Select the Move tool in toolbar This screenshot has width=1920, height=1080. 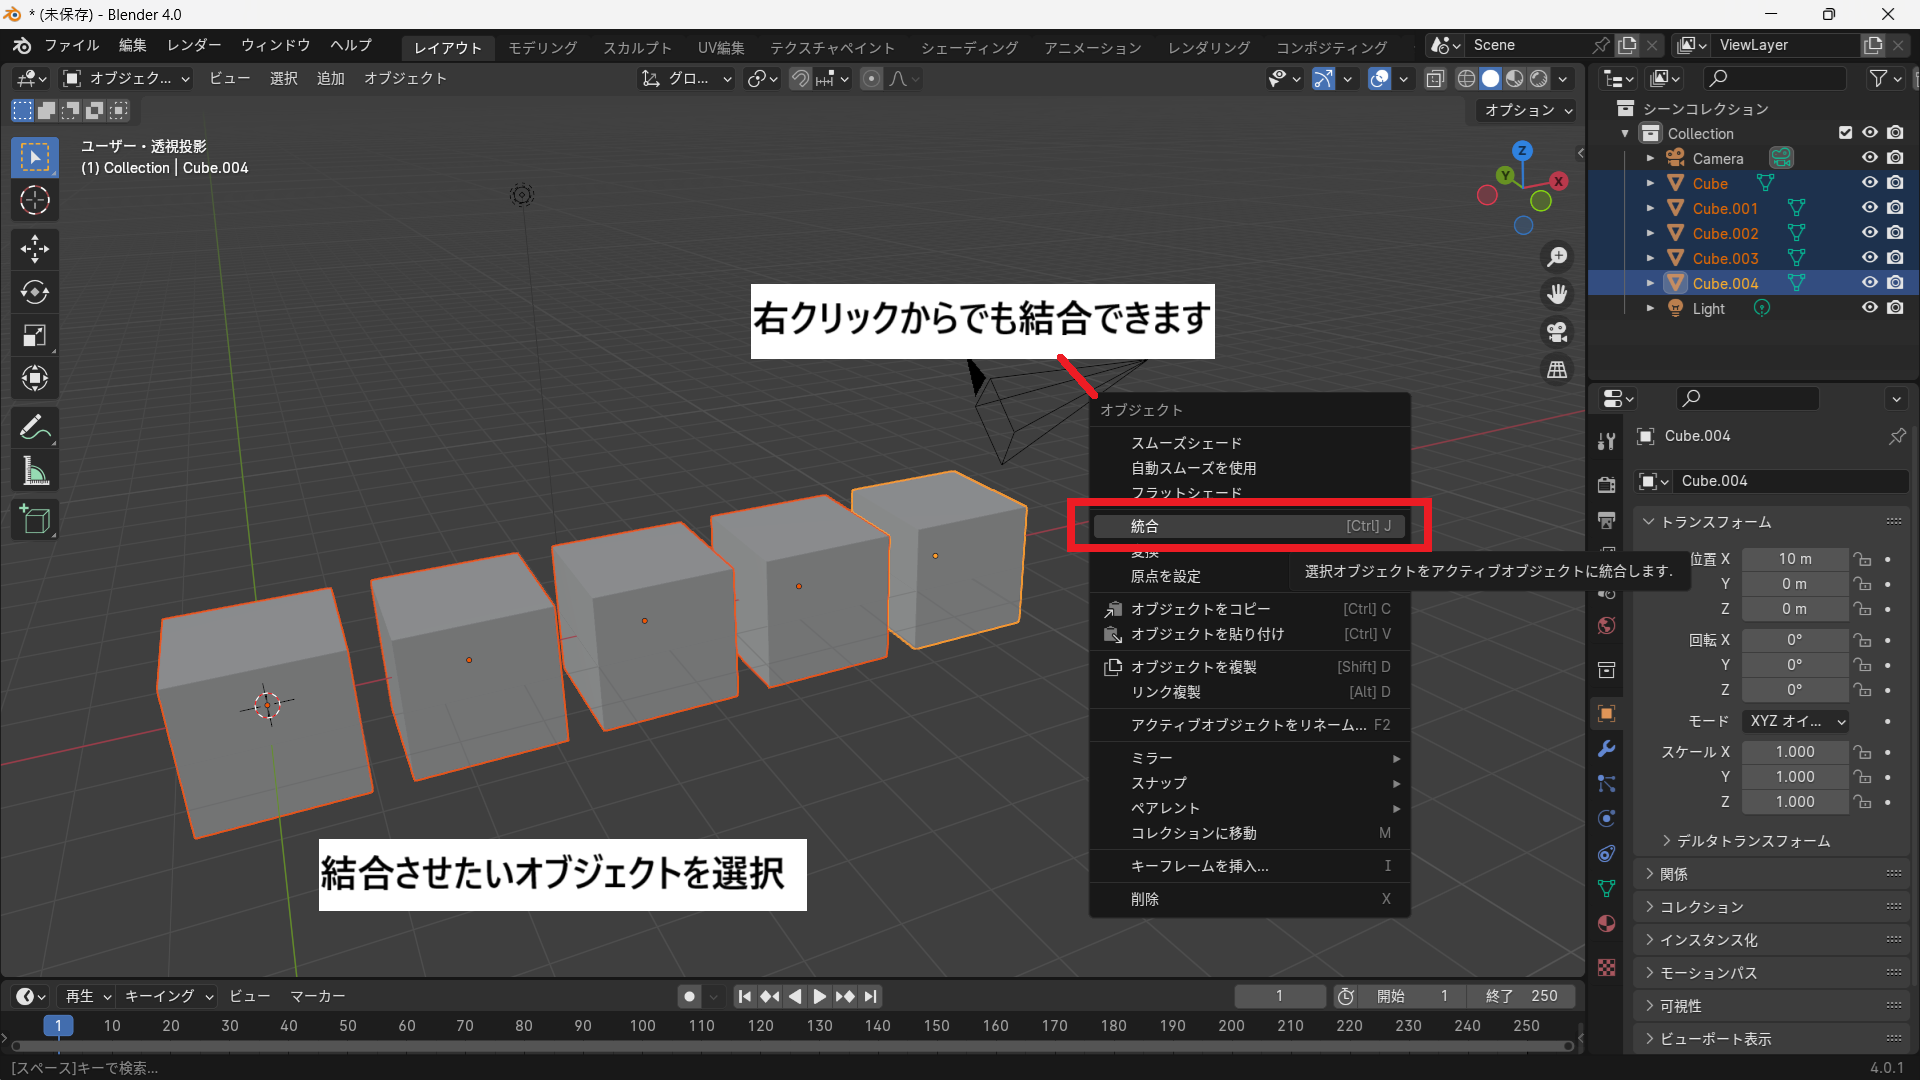point(35,248)
